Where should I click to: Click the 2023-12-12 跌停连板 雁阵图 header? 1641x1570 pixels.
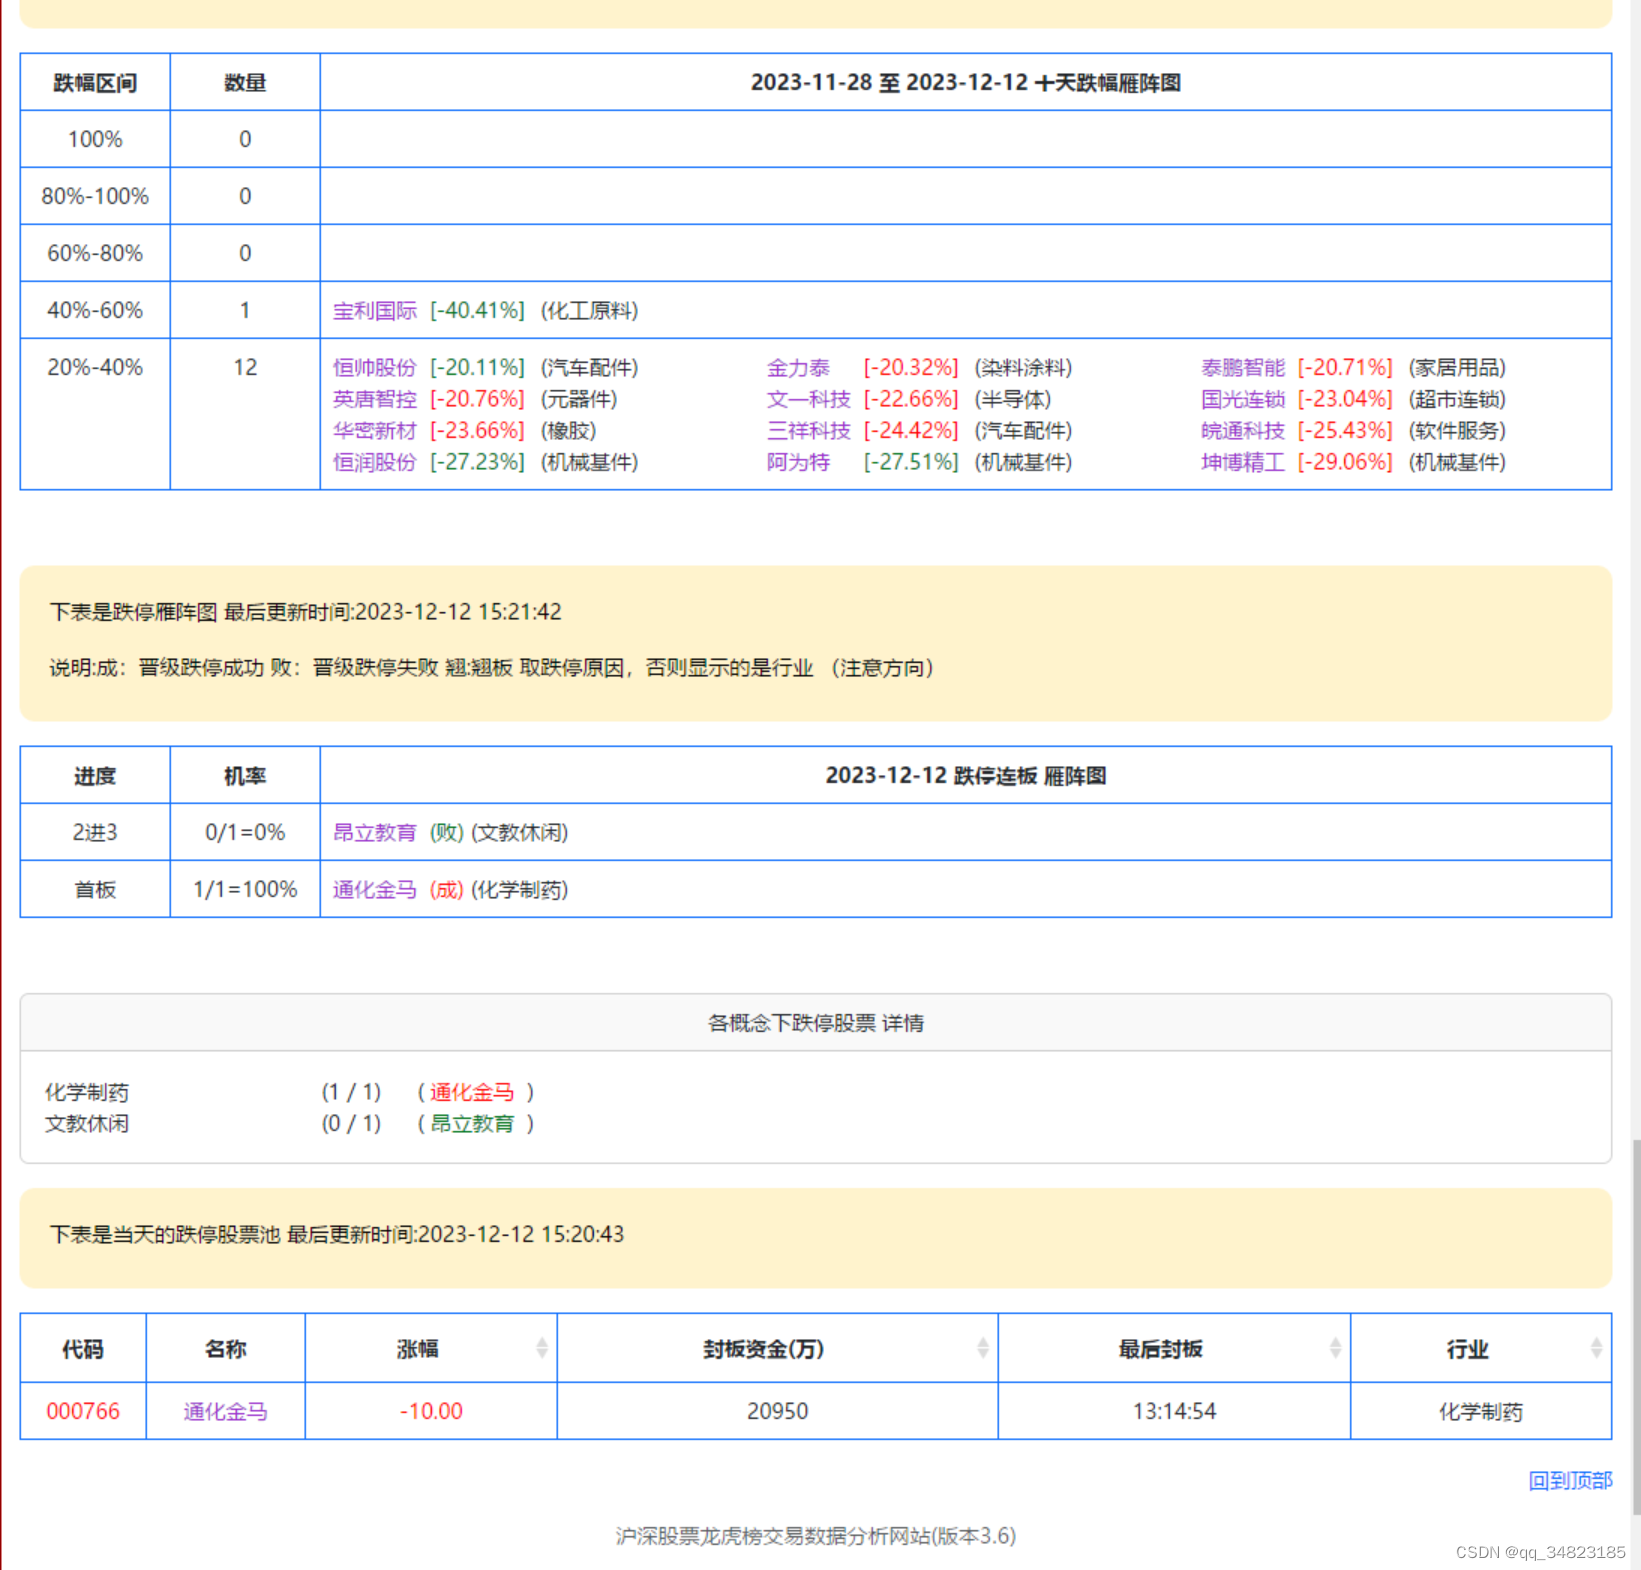pos(966,776)
